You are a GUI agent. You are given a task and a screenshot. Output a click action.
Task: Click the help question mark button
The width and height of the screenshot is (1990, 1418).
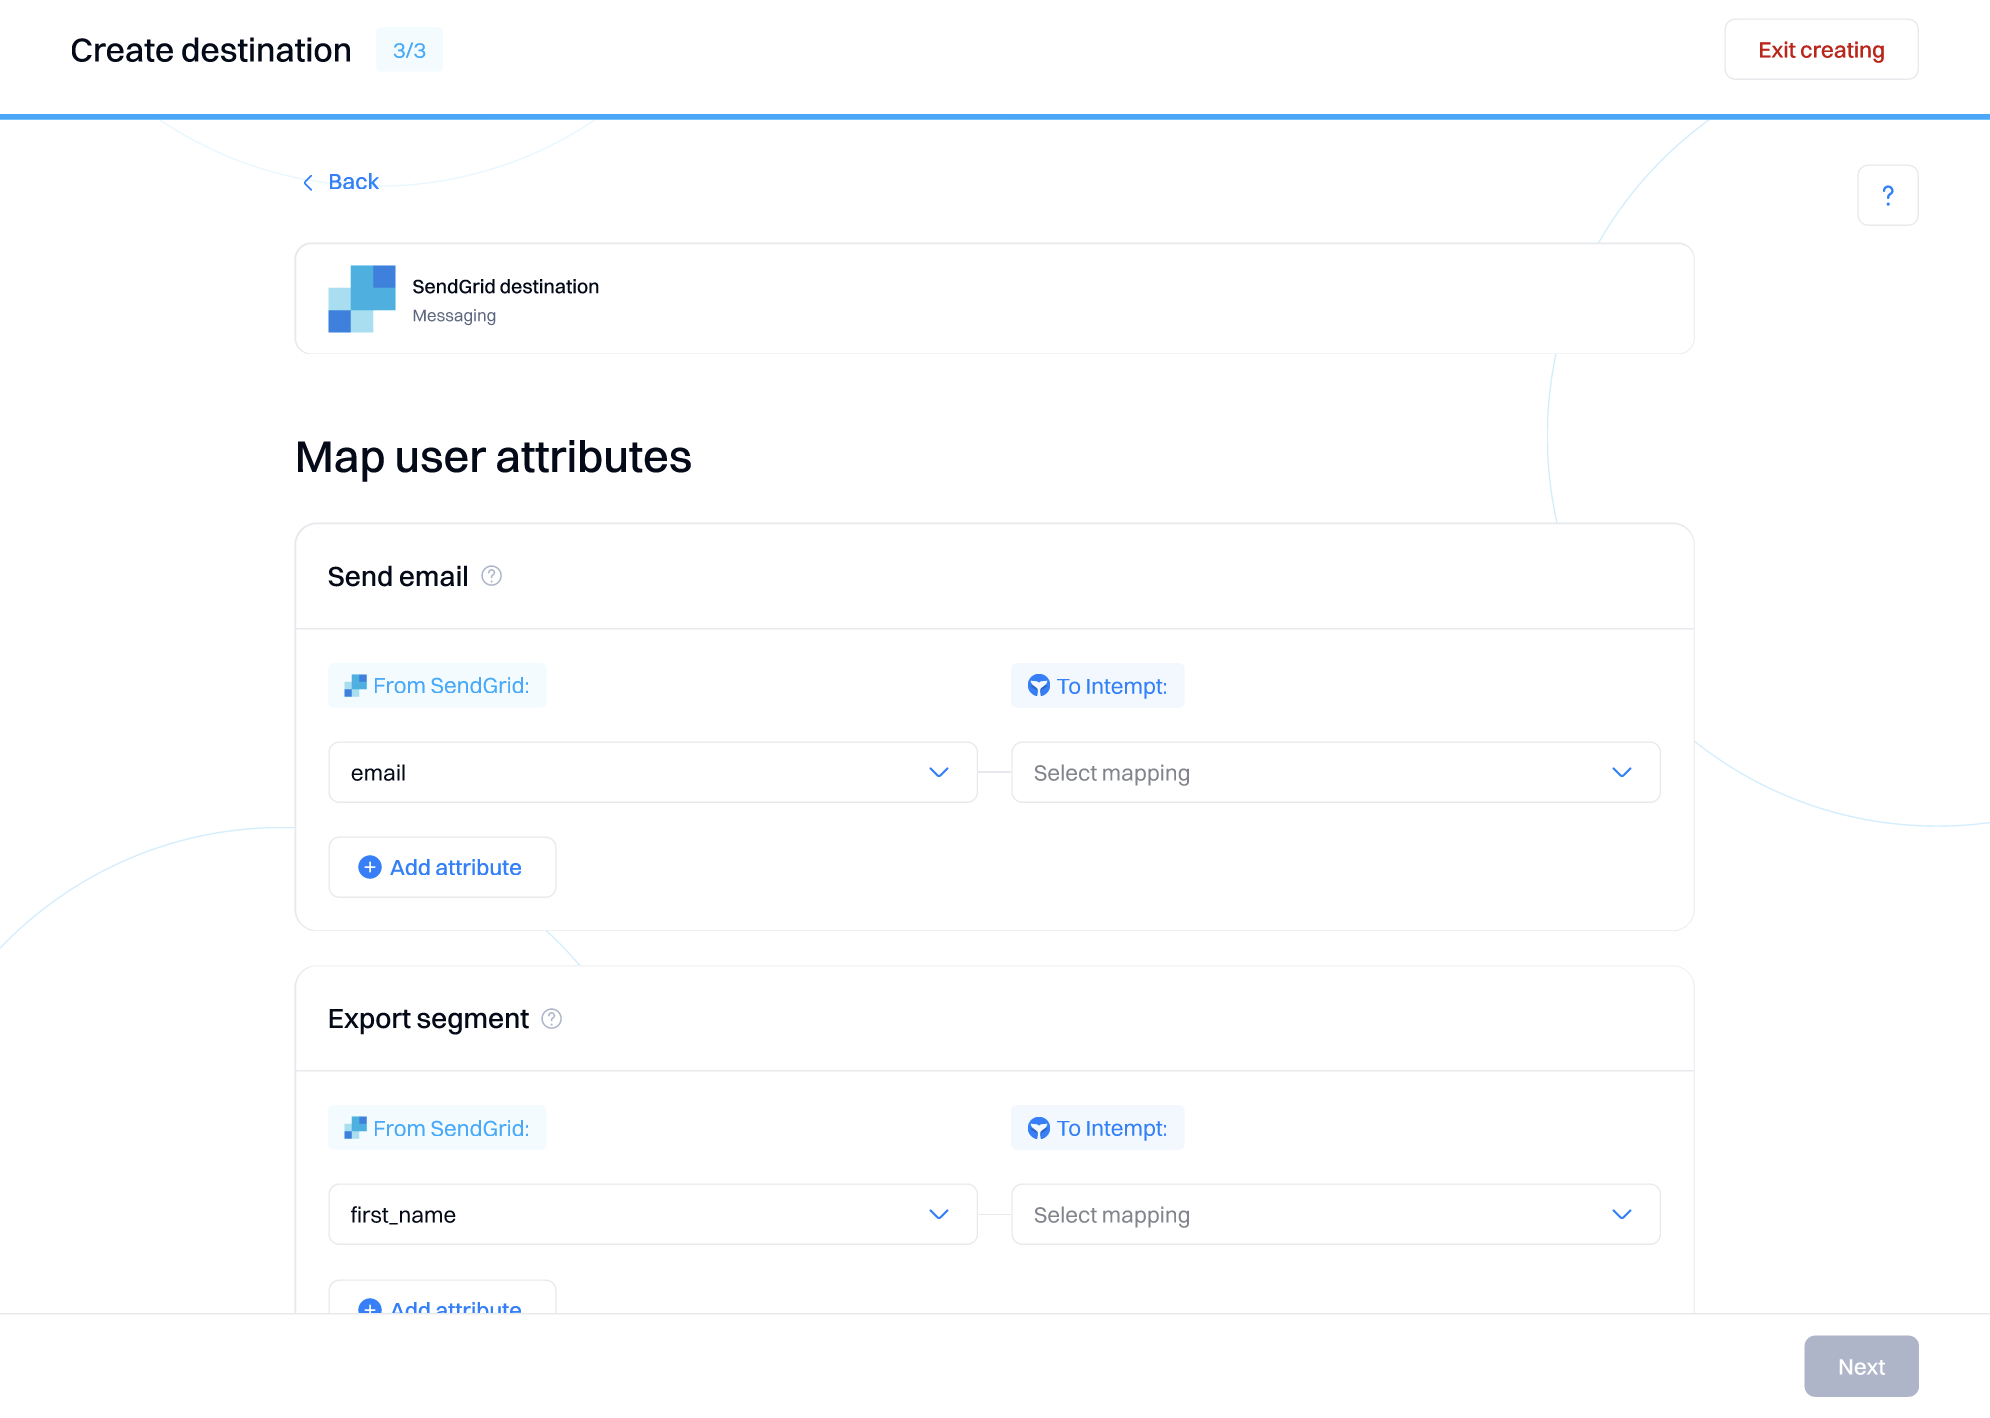pos(1886,195)
